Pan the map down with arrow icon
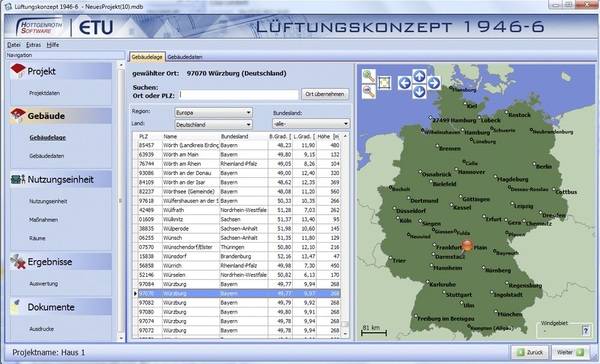The image size is (600, 364). (x=419, y=91)
